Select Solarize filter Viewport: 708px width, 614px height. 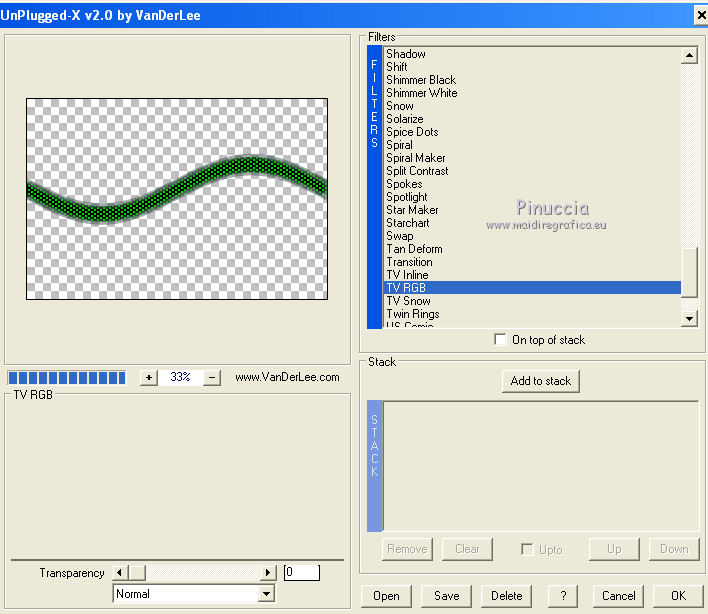[532, 119]
